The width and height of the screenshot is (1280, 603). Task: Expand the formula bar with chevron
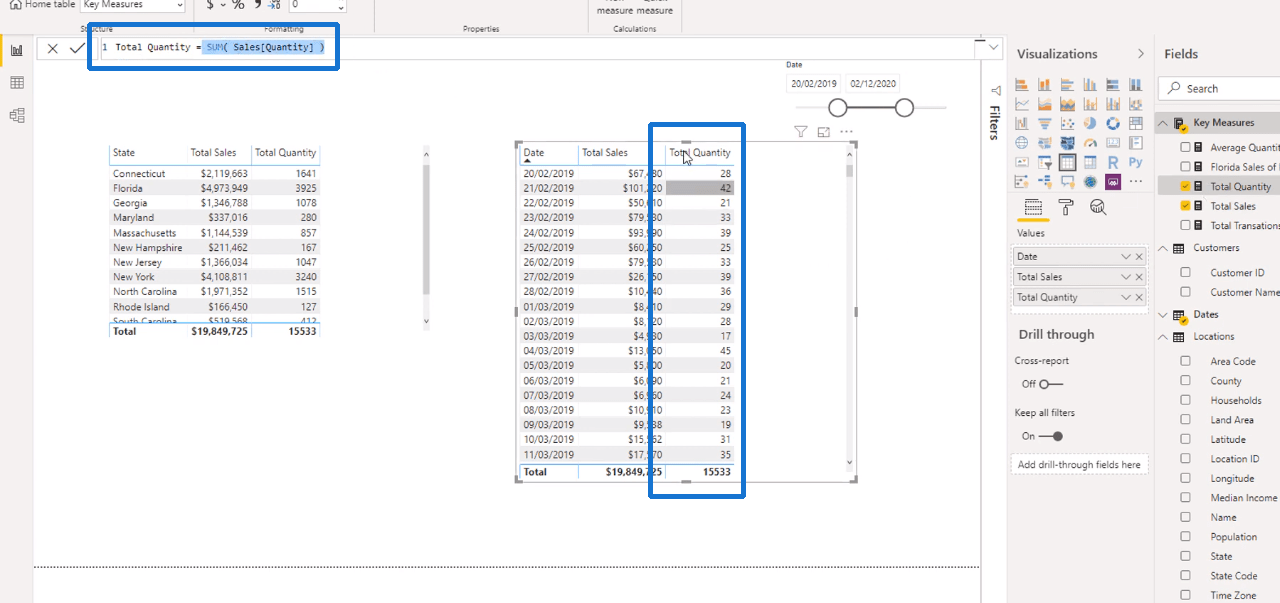[993, 47]
